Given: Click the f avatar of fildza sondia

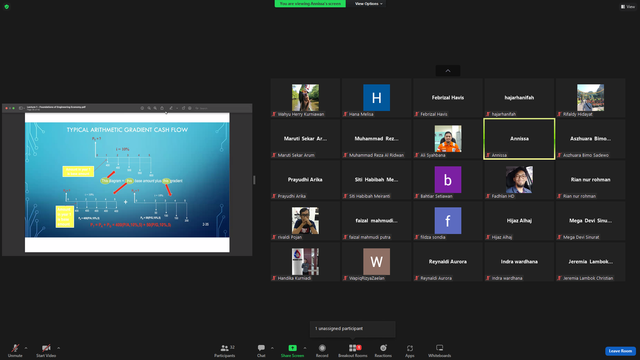Looking at the screenshot, I should coord(448,220).
